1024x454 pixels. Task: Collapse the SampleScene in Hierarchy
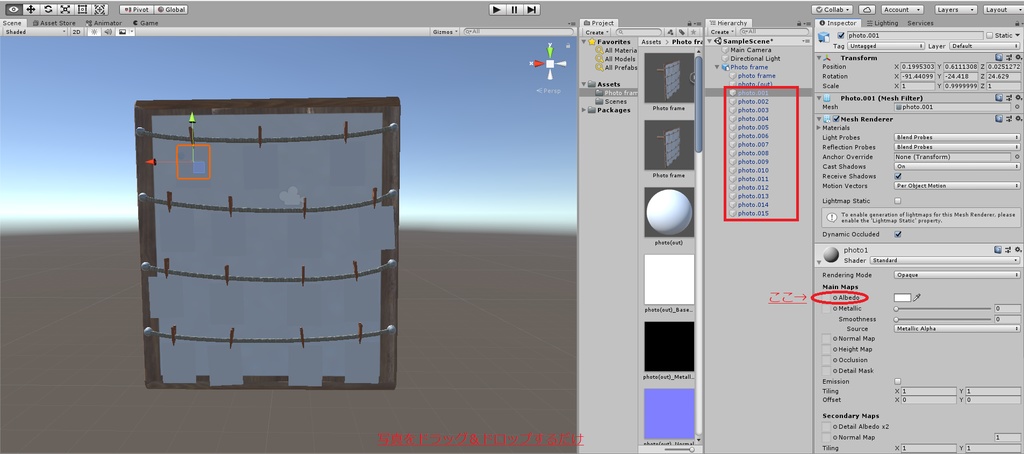711,42
